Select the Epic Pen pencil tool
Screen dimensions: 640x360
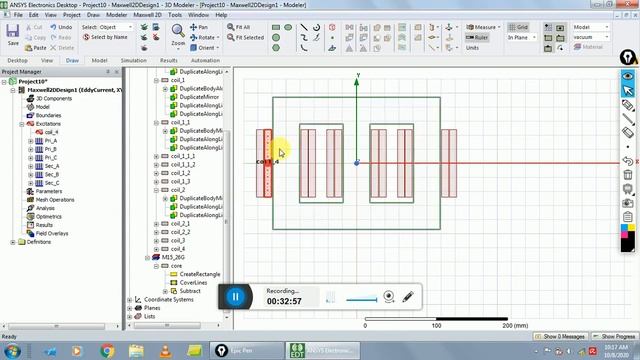pyautogui.click(x=628, y=105)
